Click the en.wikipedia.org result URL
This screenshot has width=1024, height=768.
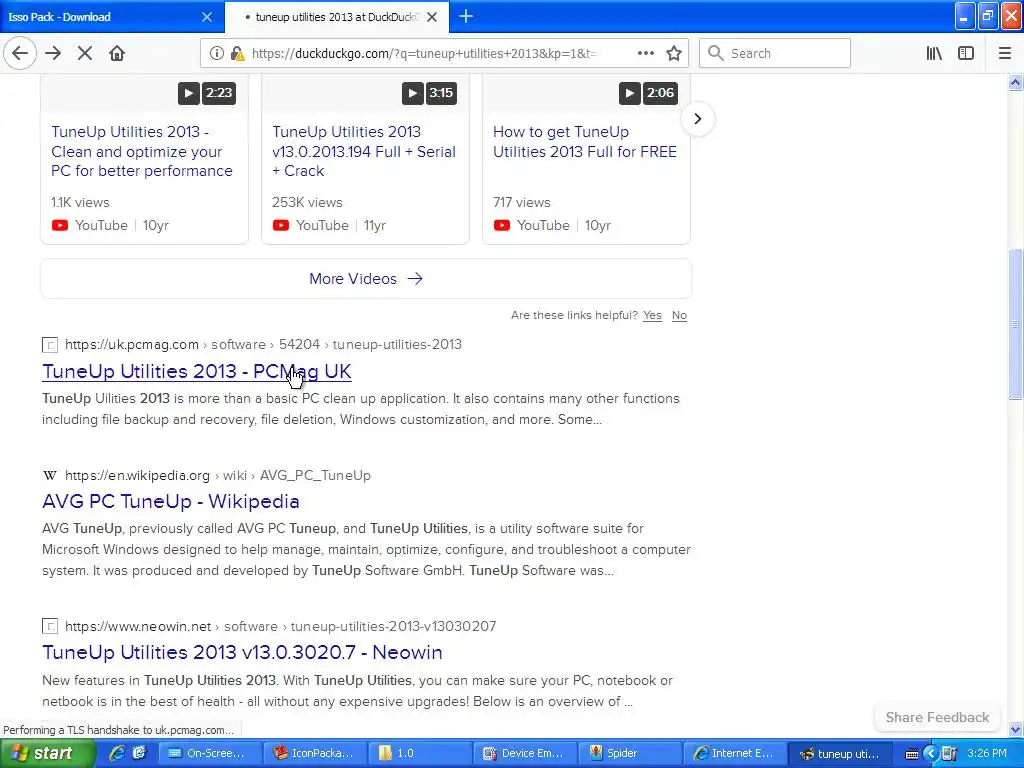(217, 475)
